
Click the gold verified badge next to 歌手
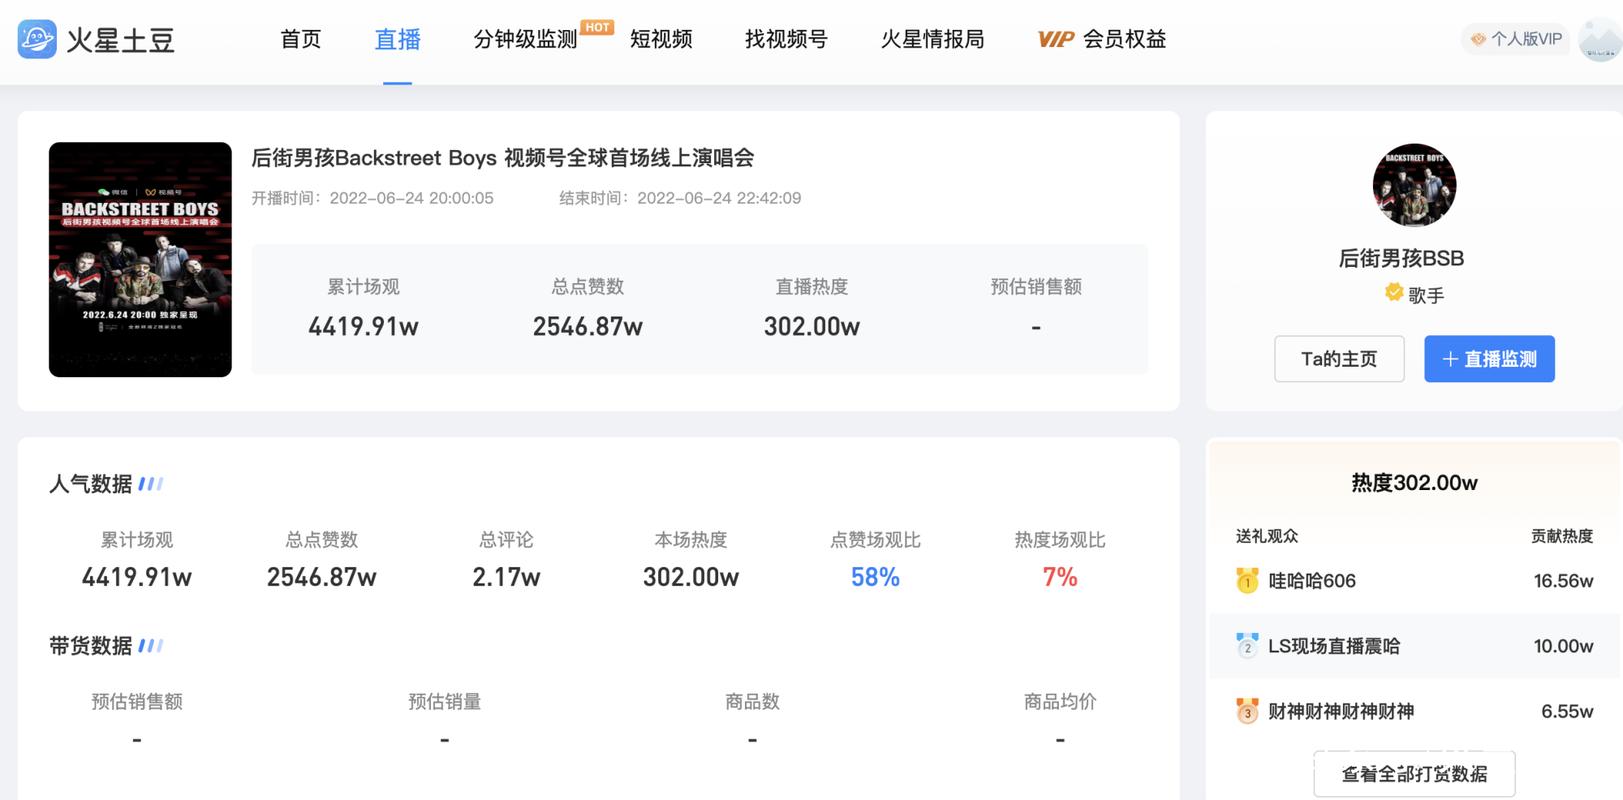pos(1394,292)
